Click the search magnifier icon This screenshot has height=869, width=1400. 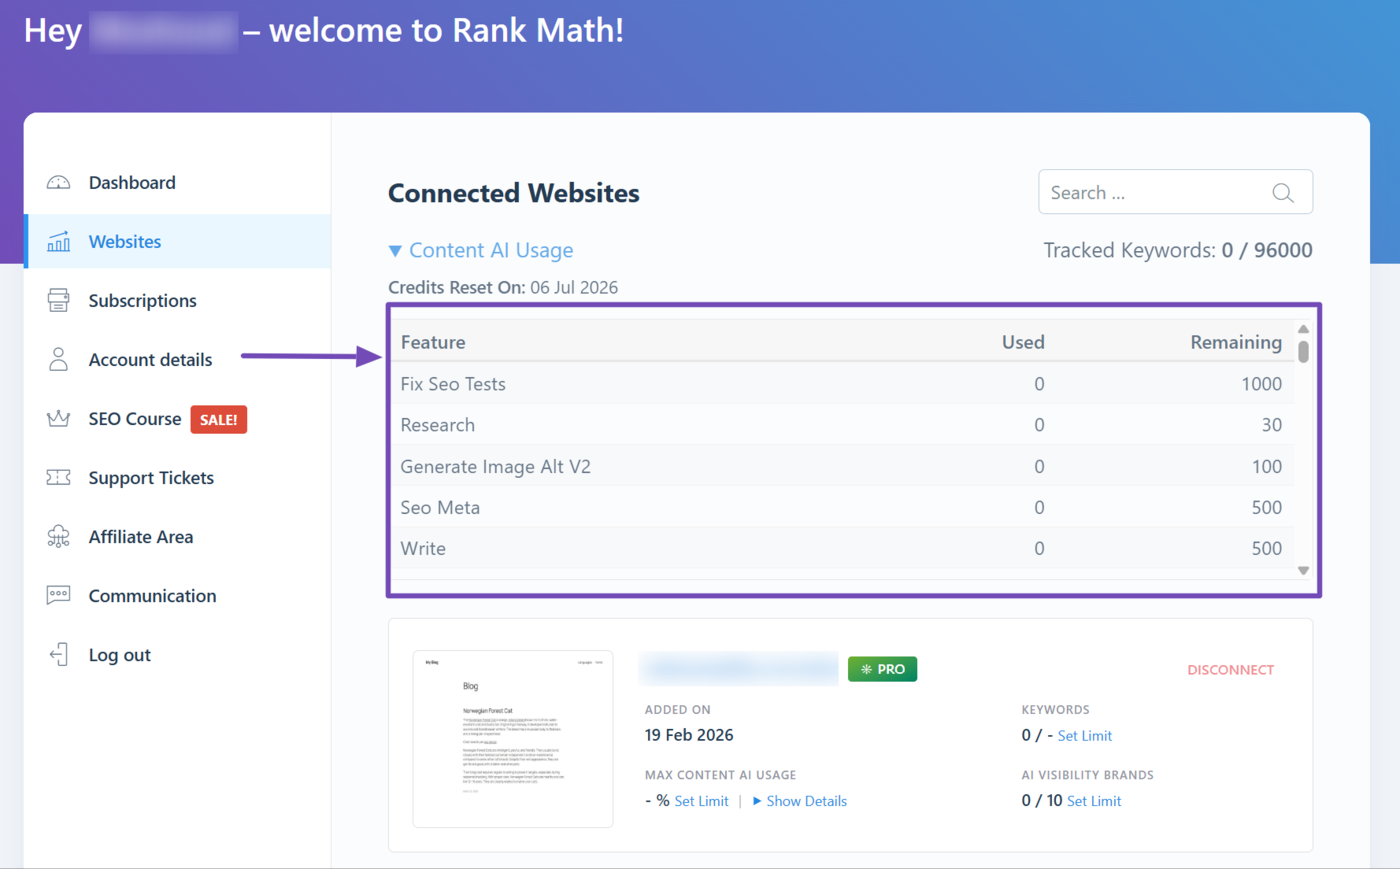pyautogui.click(x=1283, y=193)
